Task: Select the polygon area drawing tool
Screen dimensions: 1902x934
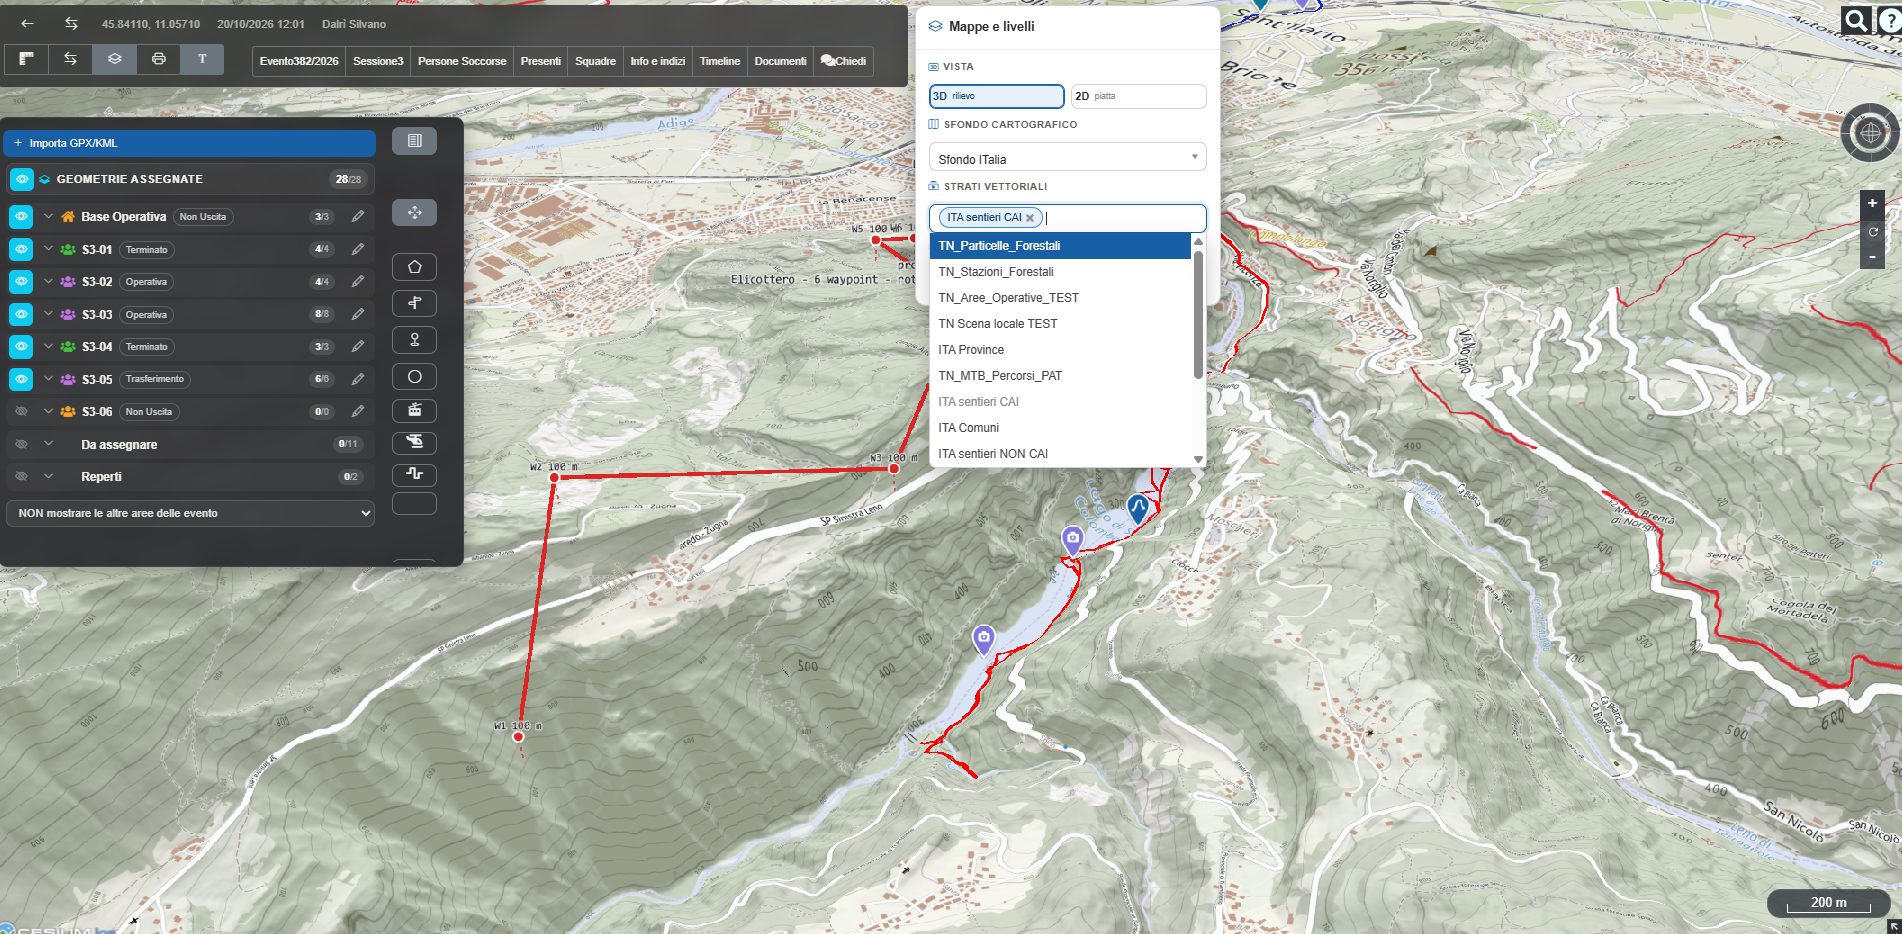Action: tap(414, 267)
